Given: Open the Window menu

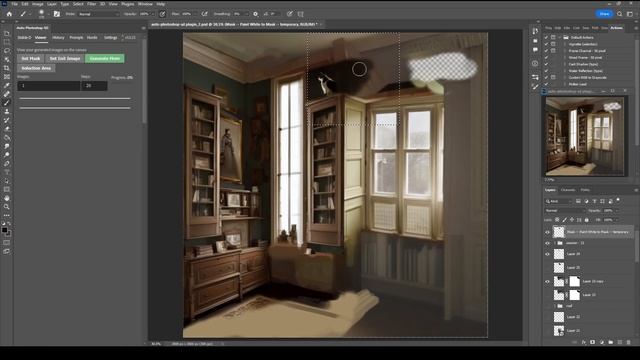Looking at the screenshot, I should click(145, 4).
